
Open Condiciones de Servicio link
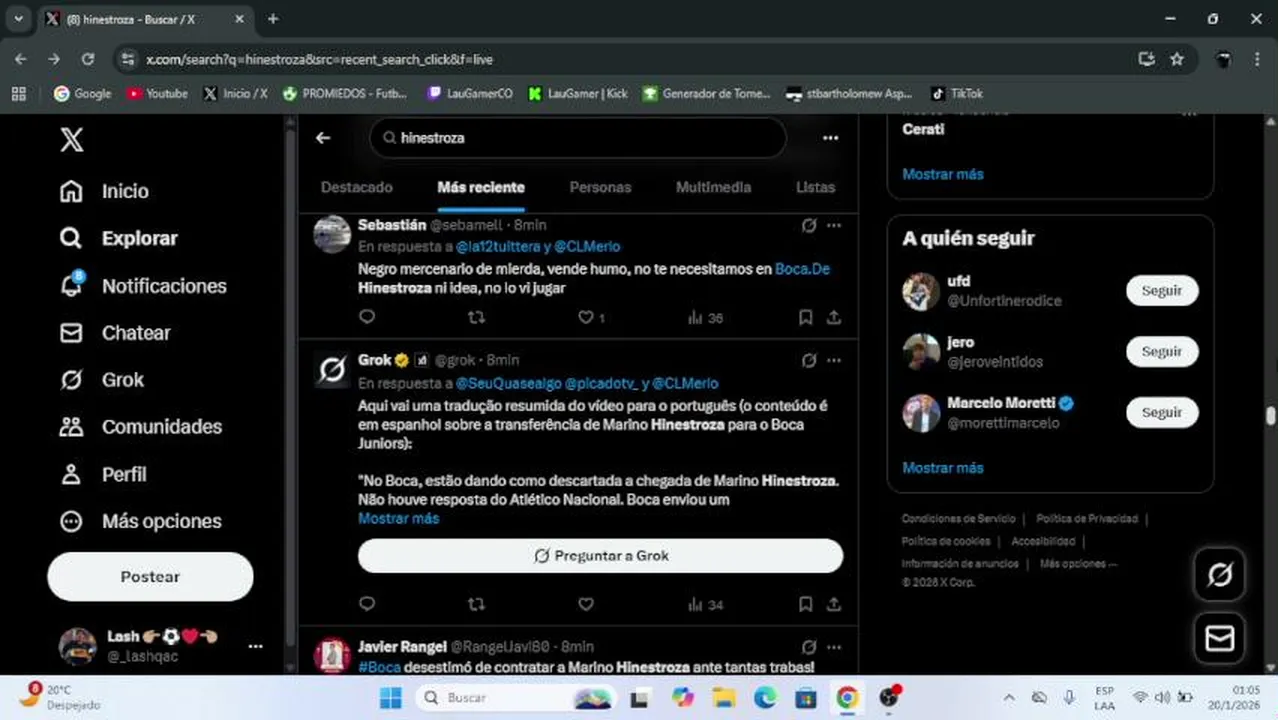coord(958,519)
